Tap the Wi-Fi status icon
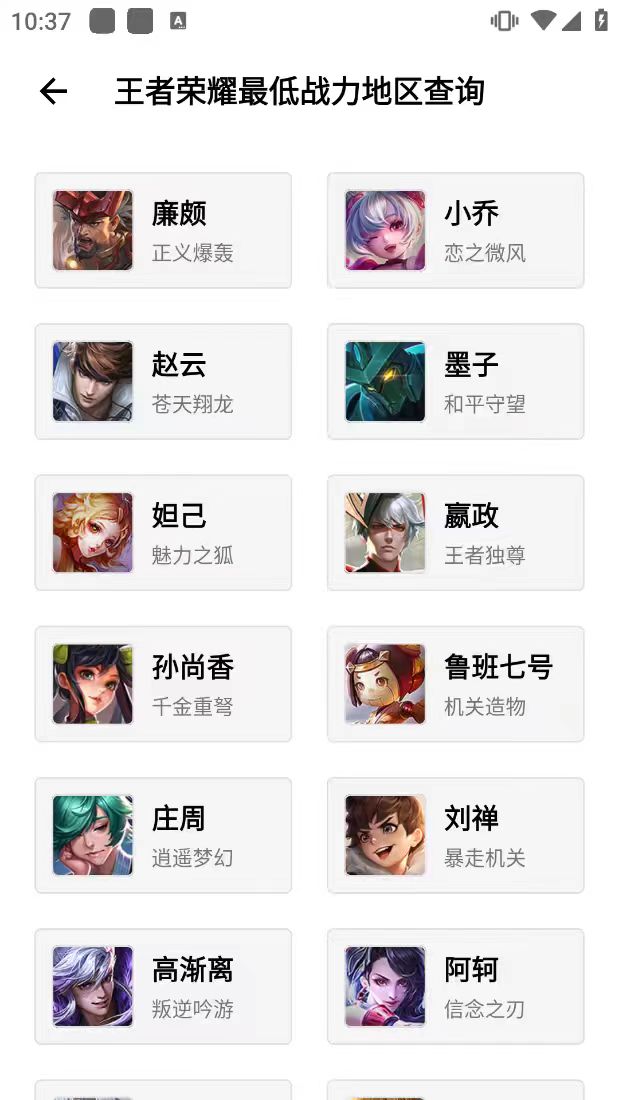This screenshot has height=1100, width=619. point(543,20)
